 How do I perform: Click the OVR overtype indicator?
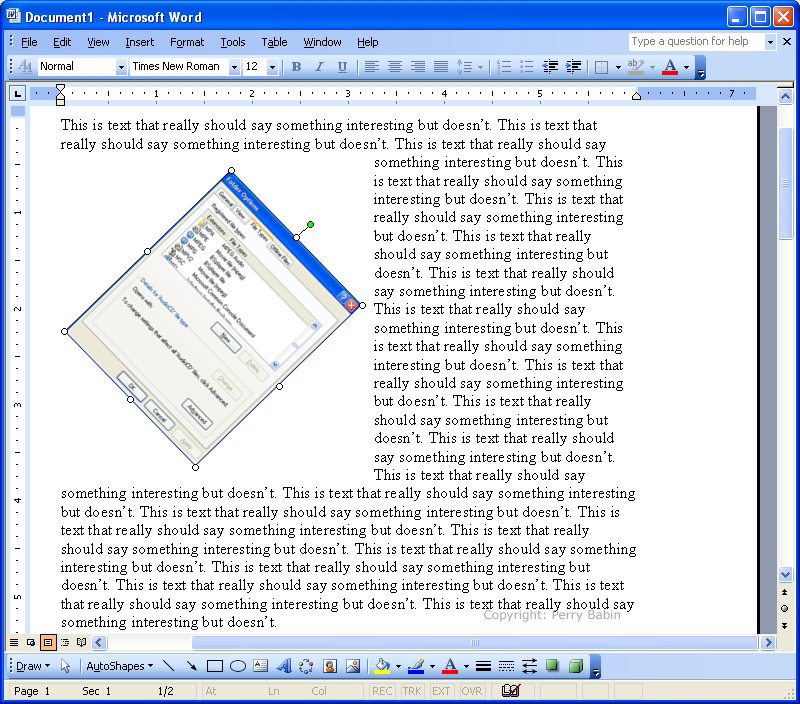(x=471, y=691)
